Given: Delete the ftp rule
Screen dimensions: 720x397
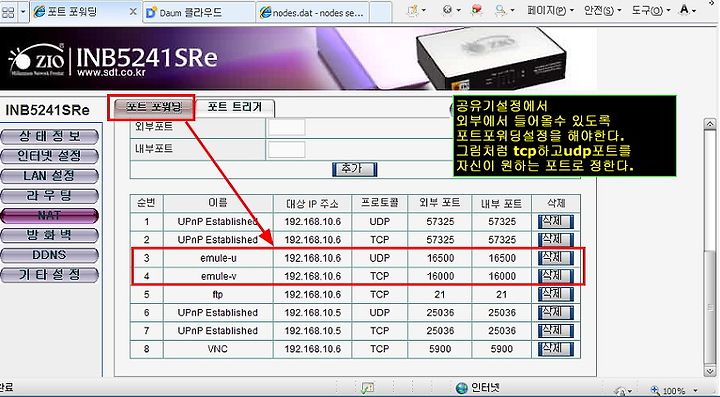Looking at the screenshot, I should 556,294.
